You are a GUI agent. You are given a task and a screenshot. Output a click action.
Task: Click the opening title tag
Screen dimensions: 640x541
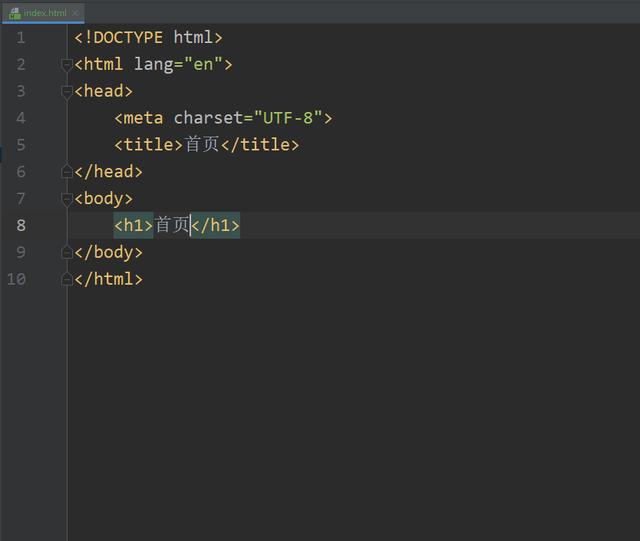click(x=149, y=145)
